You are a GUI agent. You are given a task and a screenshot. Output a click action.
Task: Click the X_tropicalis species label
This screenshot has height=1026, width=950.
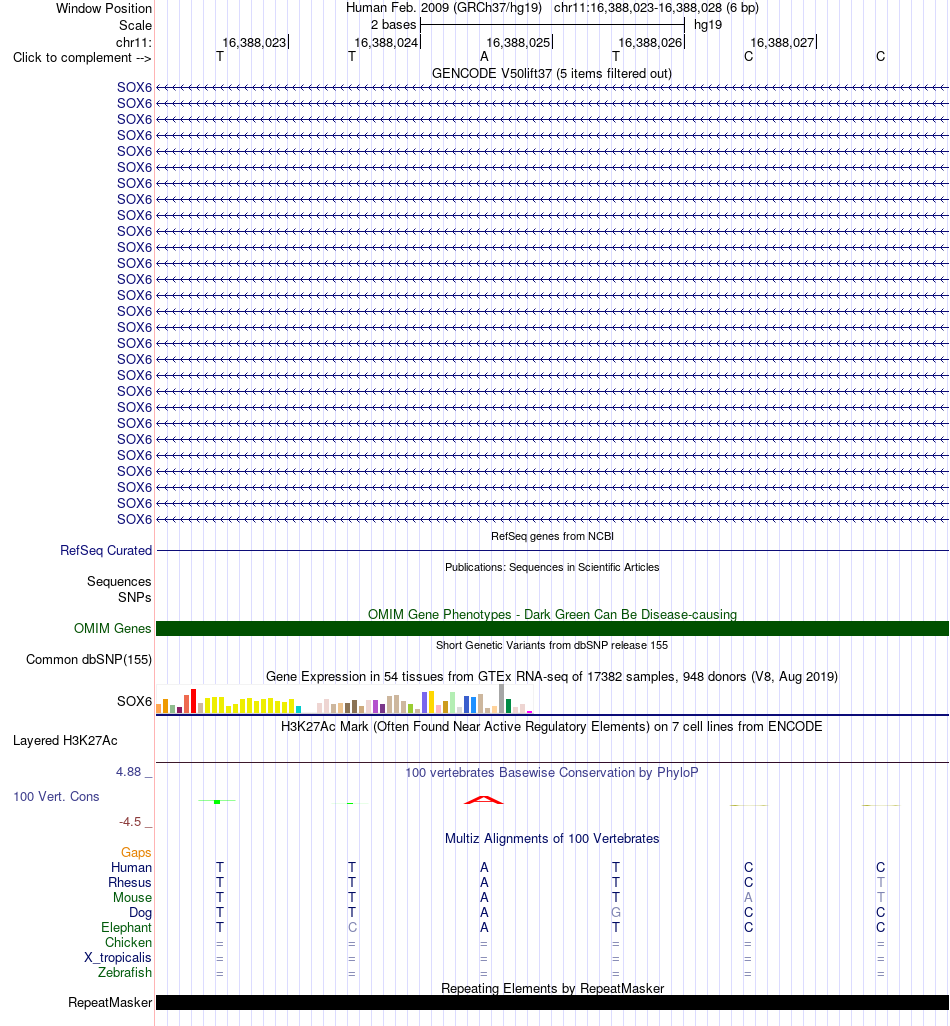pos(118,957)
